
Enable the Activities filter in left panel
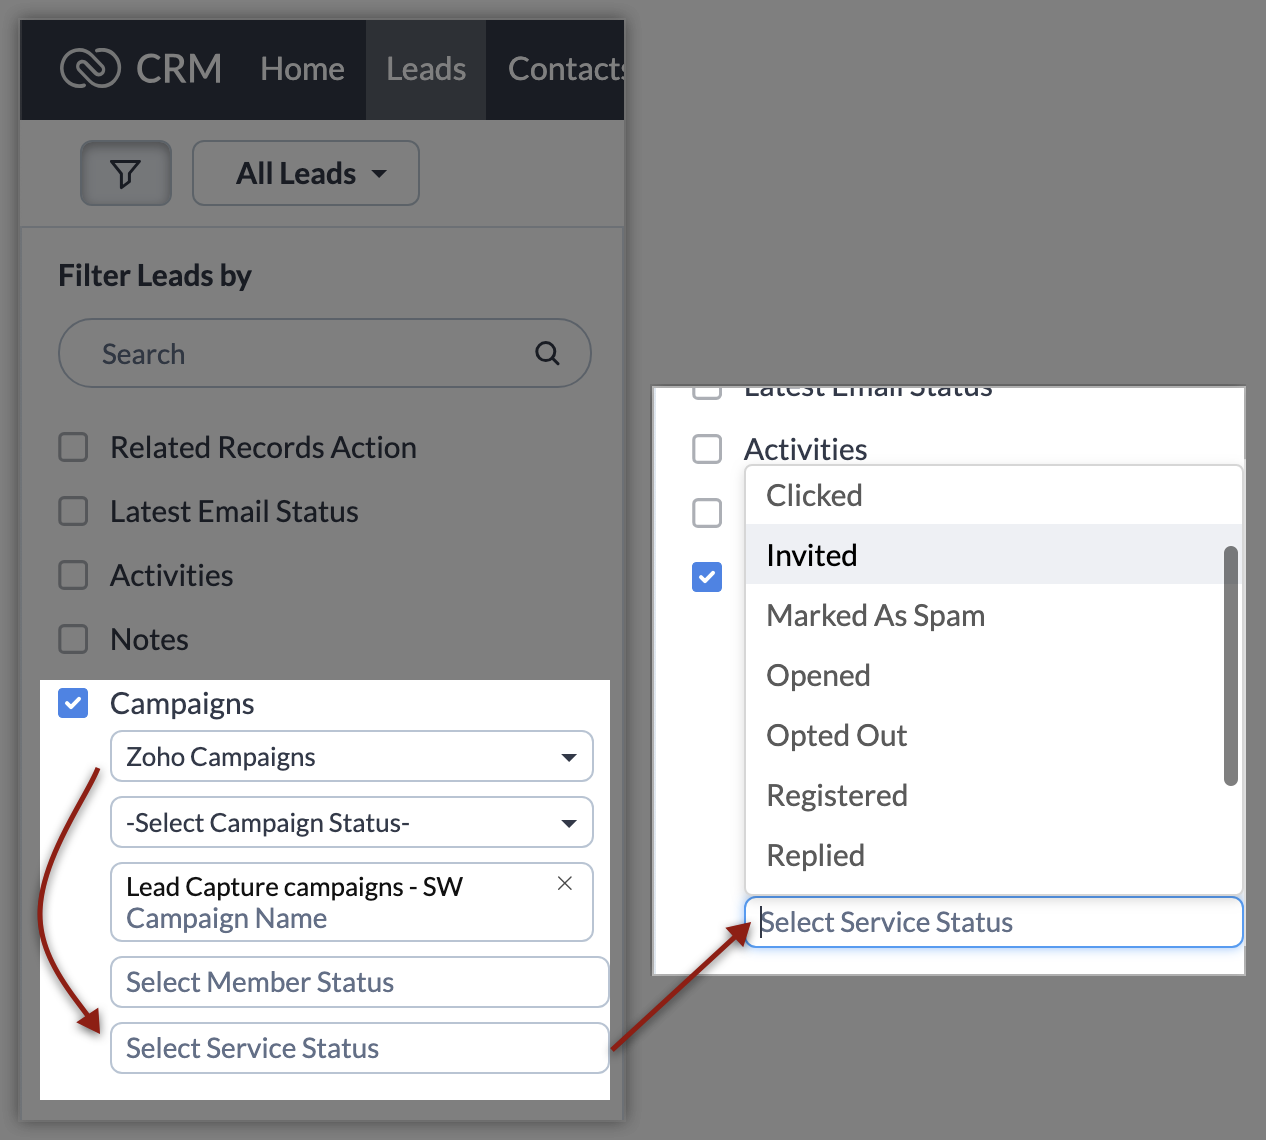(73, 575)
